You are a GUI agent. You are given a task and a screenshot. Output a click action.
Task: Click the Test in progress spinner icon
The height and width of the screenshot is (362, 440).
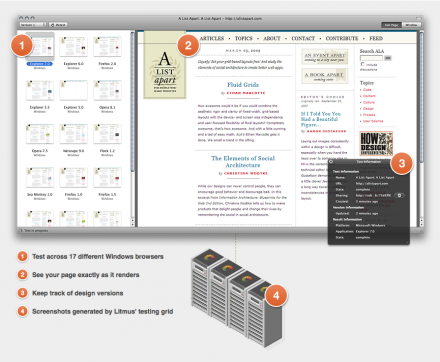click(21, 230)
